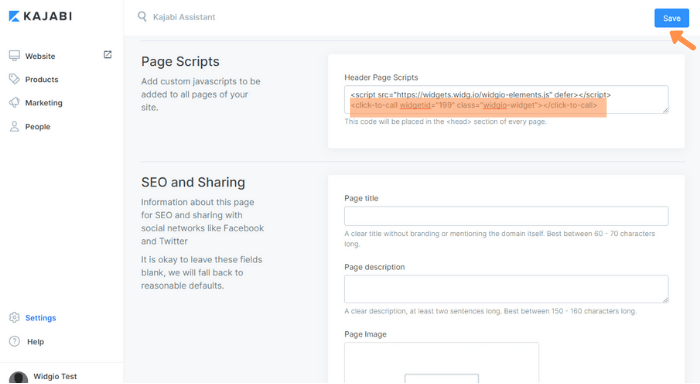Screen dimensions: 700x384
Task: Focus the Kajabi Assistant search field
Action: pos(184,17)
